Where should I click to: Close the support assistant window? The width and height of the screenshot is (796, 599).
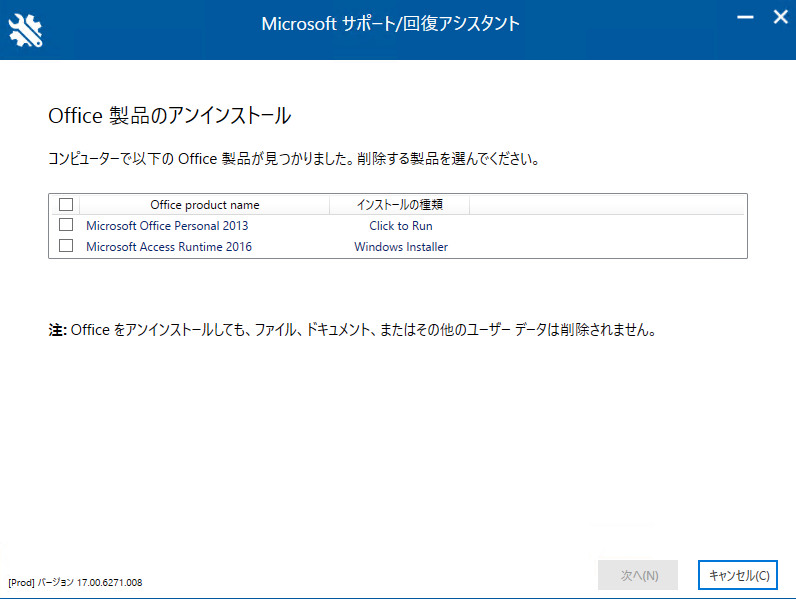click(x=781, y=17)
